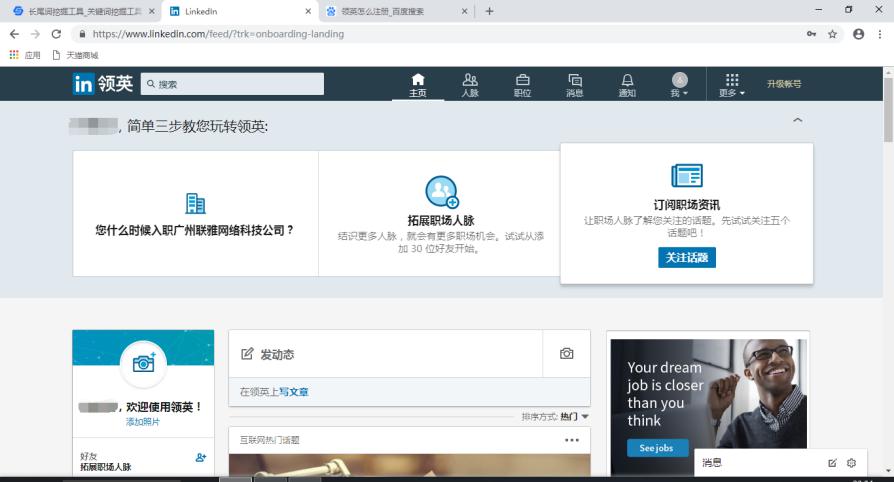This screenshot has height=482, width=894.
Task: Click the 发动态 compose box
Action: [385, 354]
